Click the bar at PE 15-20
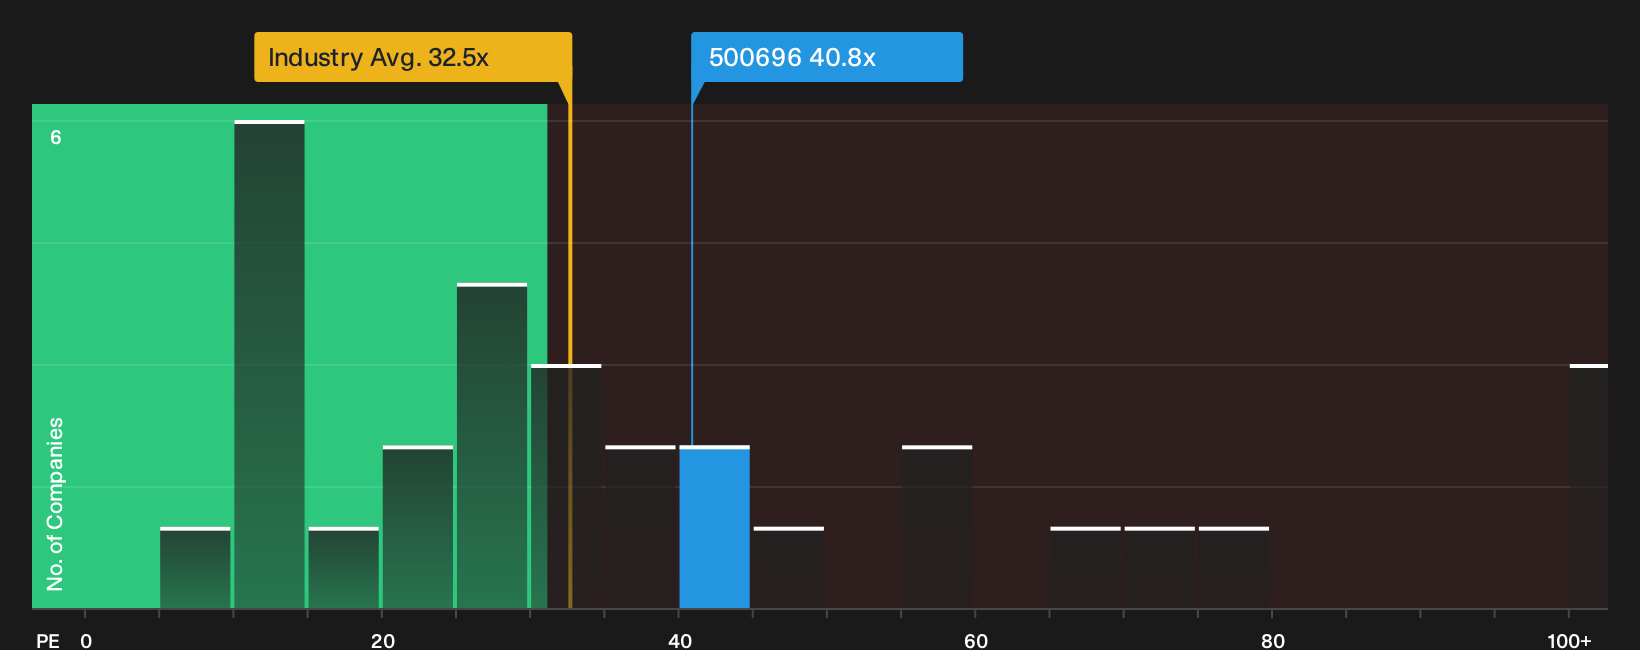The height and width of the screenshot is (650, 1640). [x=344, y=567]
